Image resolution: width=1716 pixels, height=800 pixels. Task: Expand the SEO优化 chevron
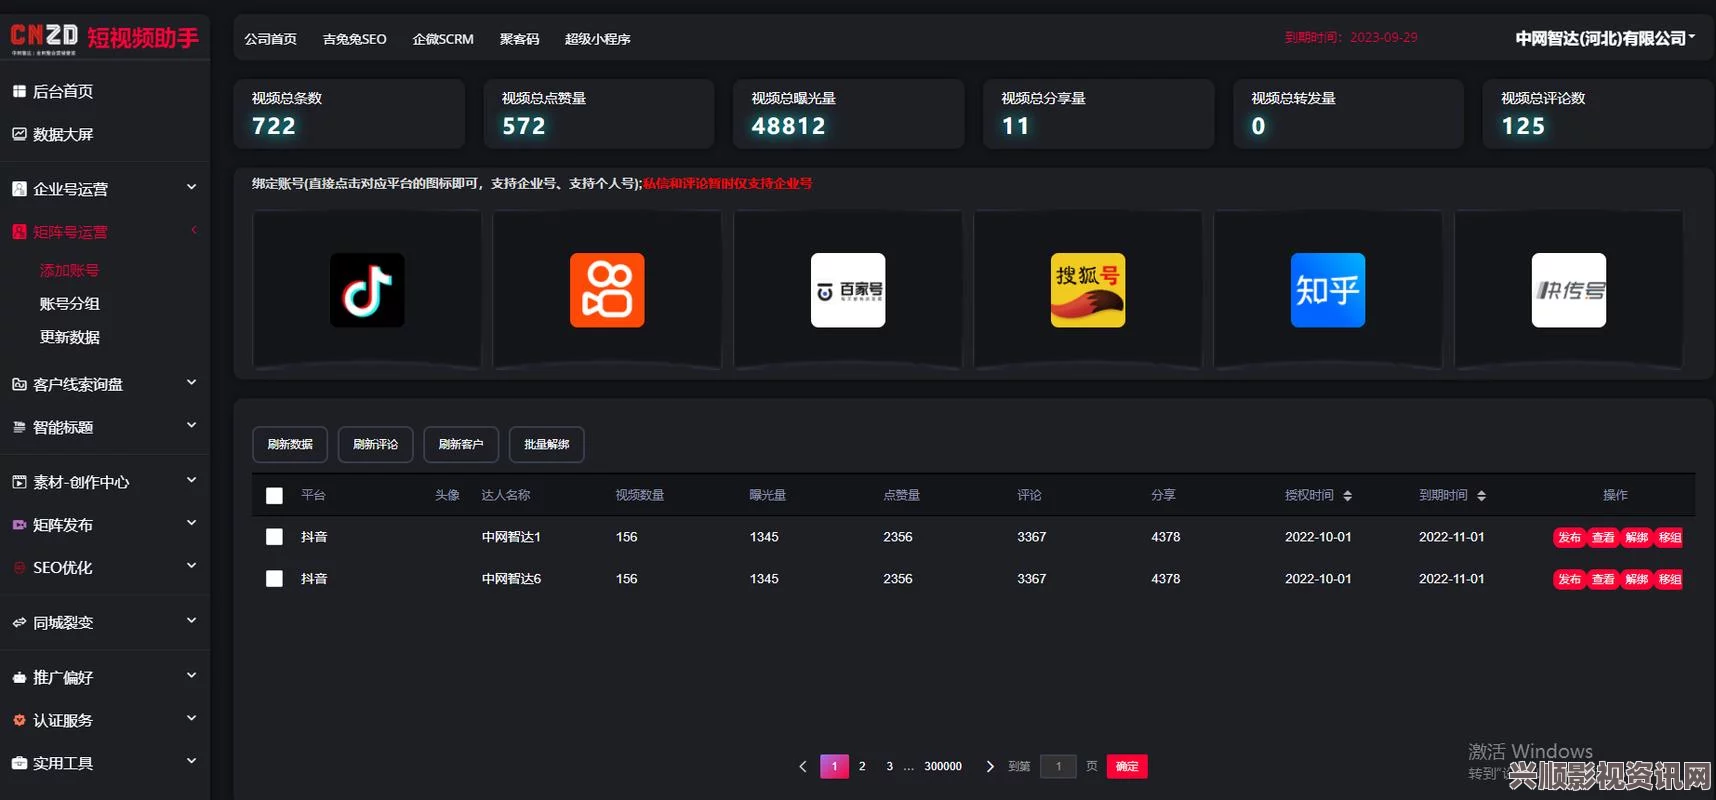point(191,565)
